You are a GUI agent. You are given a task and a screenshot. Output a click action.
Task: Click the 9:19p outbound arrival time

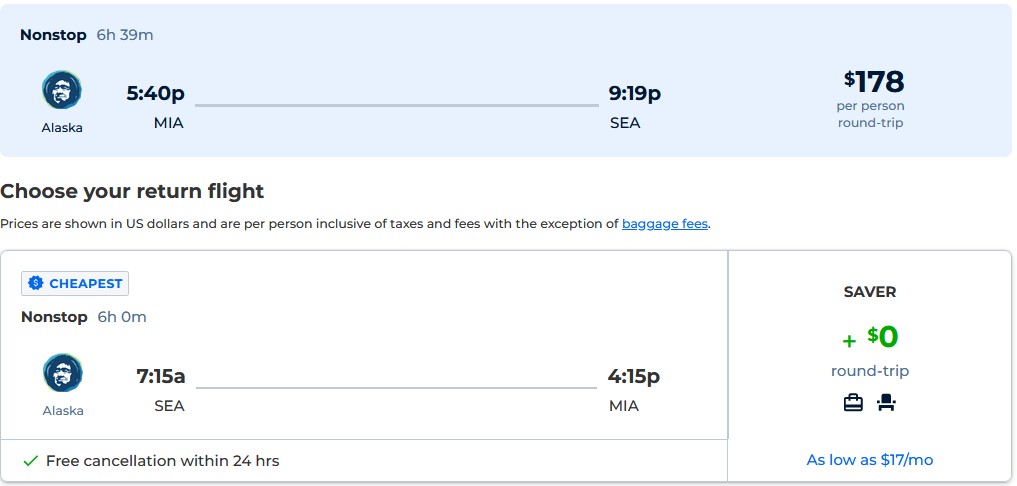(x=635, y=94)
